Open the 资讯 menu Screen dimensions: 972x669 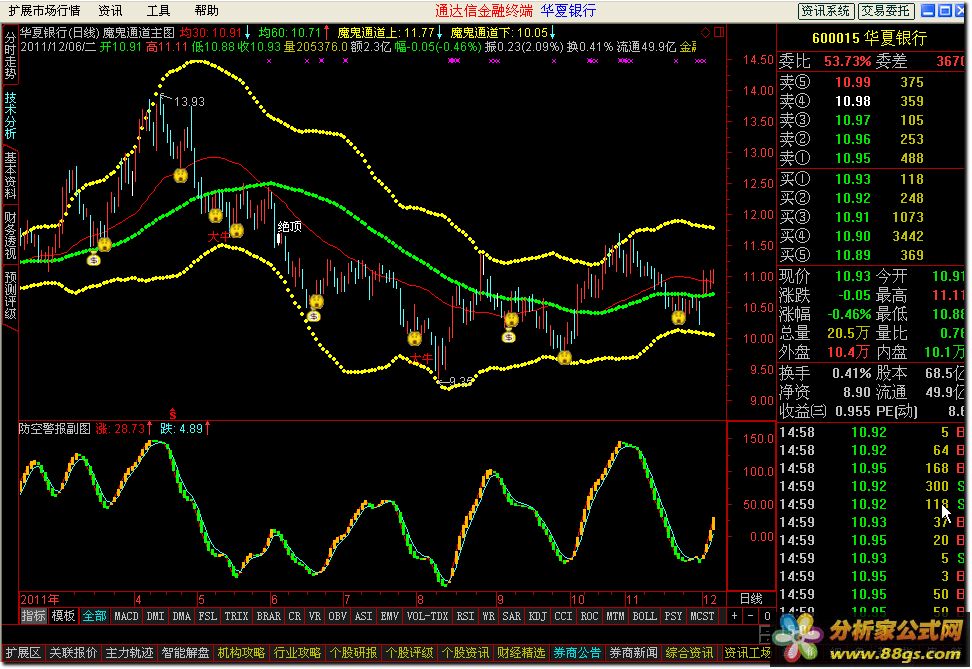point(110,11)
